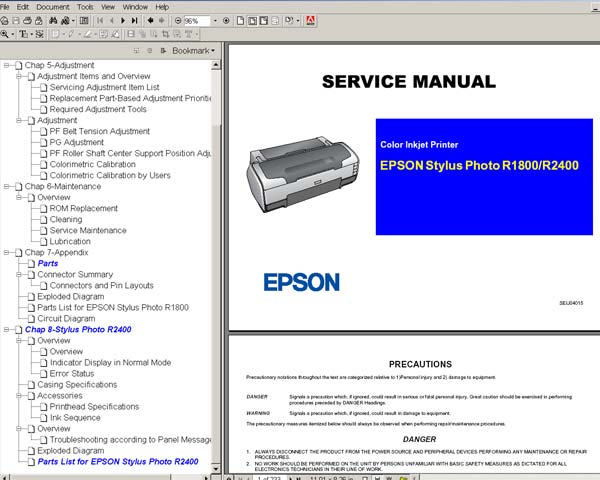Click bookmark pane scroll down arrow
The image size is (600, 480).
tap(216, 468)
